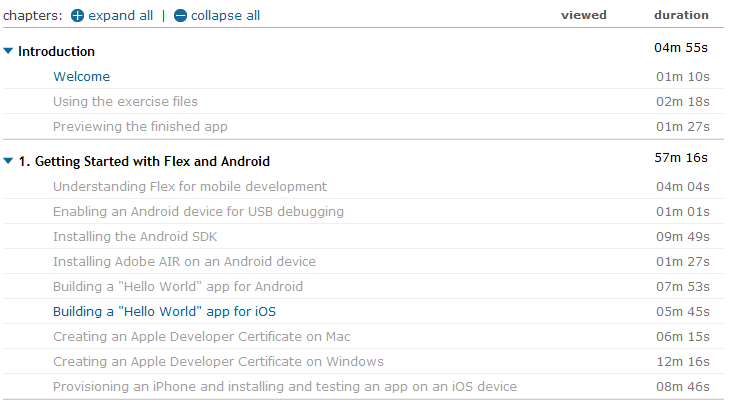Click the minus icon beside collapse all
Image resolution: width=737 pixels, height=401 pixels.
(x=180, y=16)
